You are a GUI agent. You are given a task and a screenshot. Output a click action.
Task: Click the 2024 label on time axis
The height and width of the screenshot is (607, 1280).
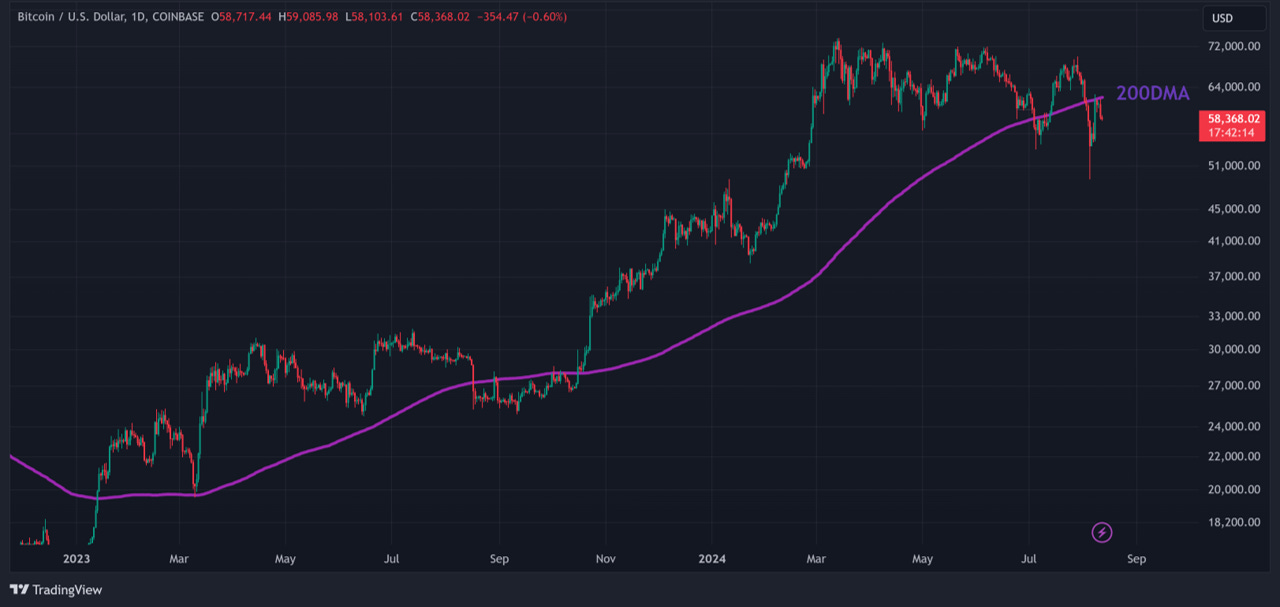[x=712, y=560]
